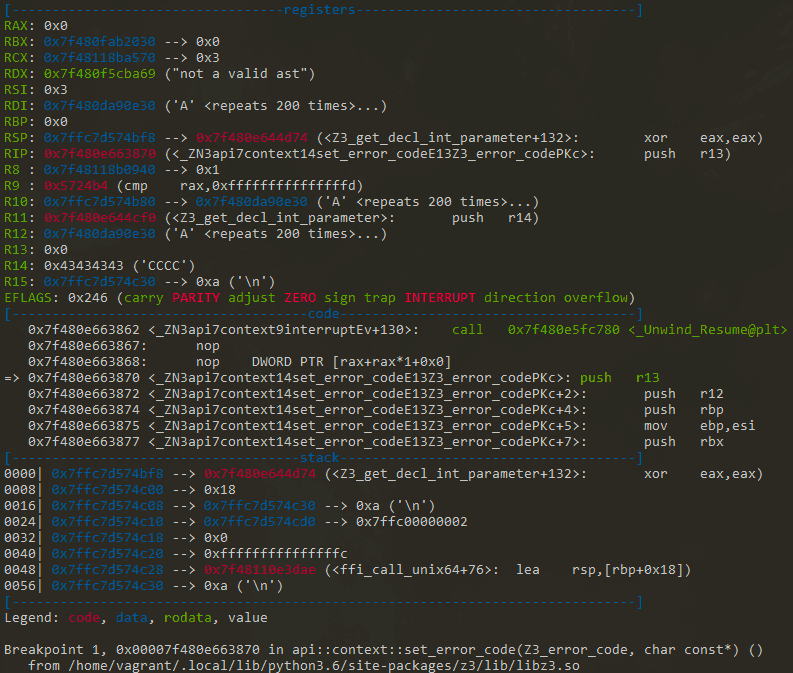Select RCX address 0x7f48118ba570
The image size is (793, 673).
pos(99,58)
